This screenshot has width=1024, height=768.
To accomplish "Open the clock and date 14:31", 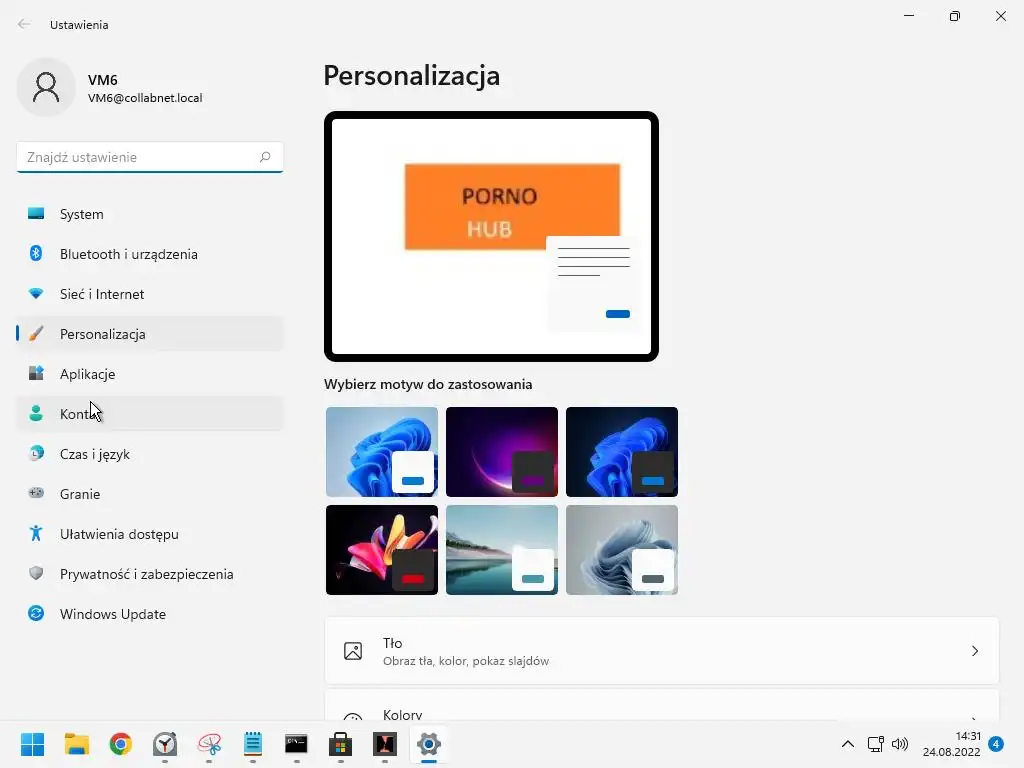I will pyautogui.click(x=952, y=744).
